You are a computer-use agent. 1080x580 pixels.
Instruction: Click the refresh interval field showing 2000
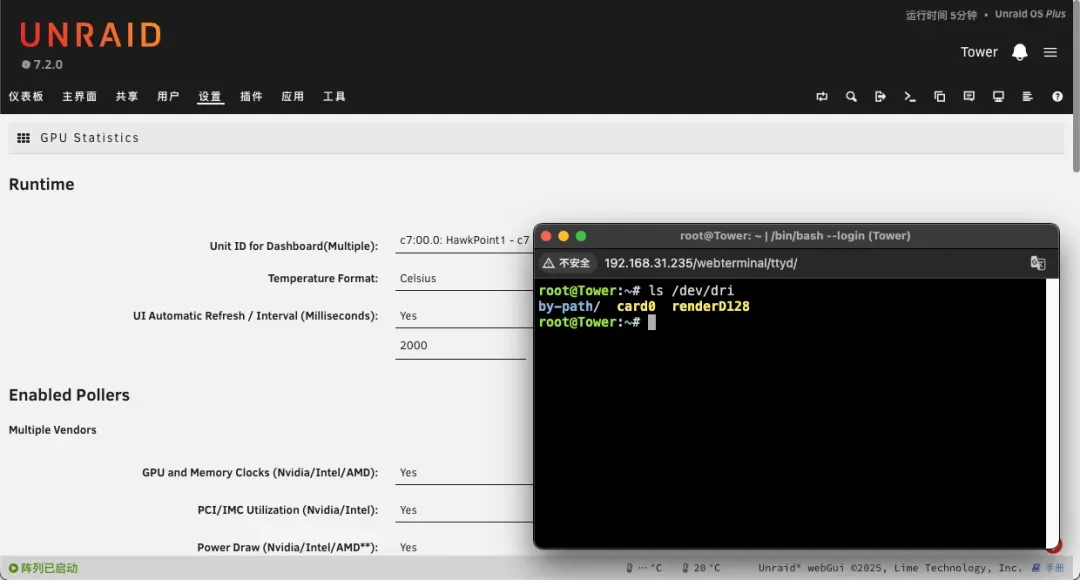coord(460,346)
